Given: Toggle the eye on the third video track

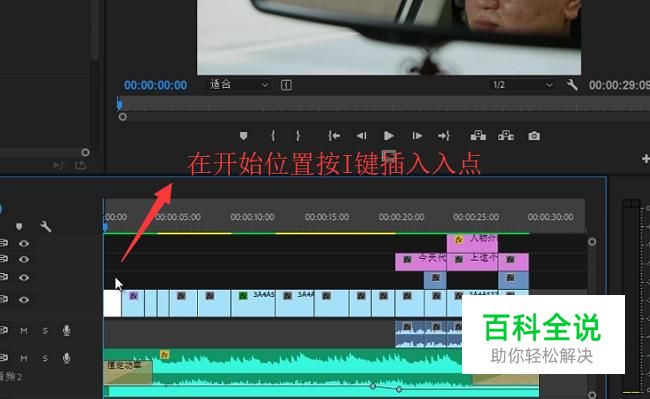Looking at the screenshot, I should (x=24, y=277).
